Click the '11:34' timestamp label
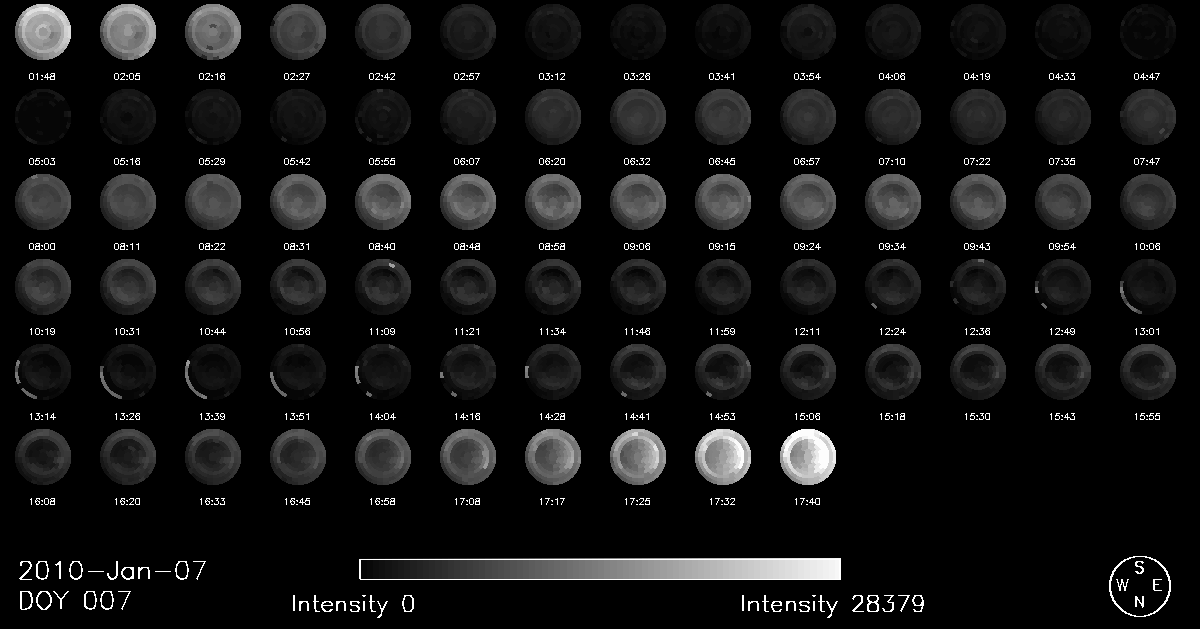The image size is (1200, 629). (x=552, y=331)
